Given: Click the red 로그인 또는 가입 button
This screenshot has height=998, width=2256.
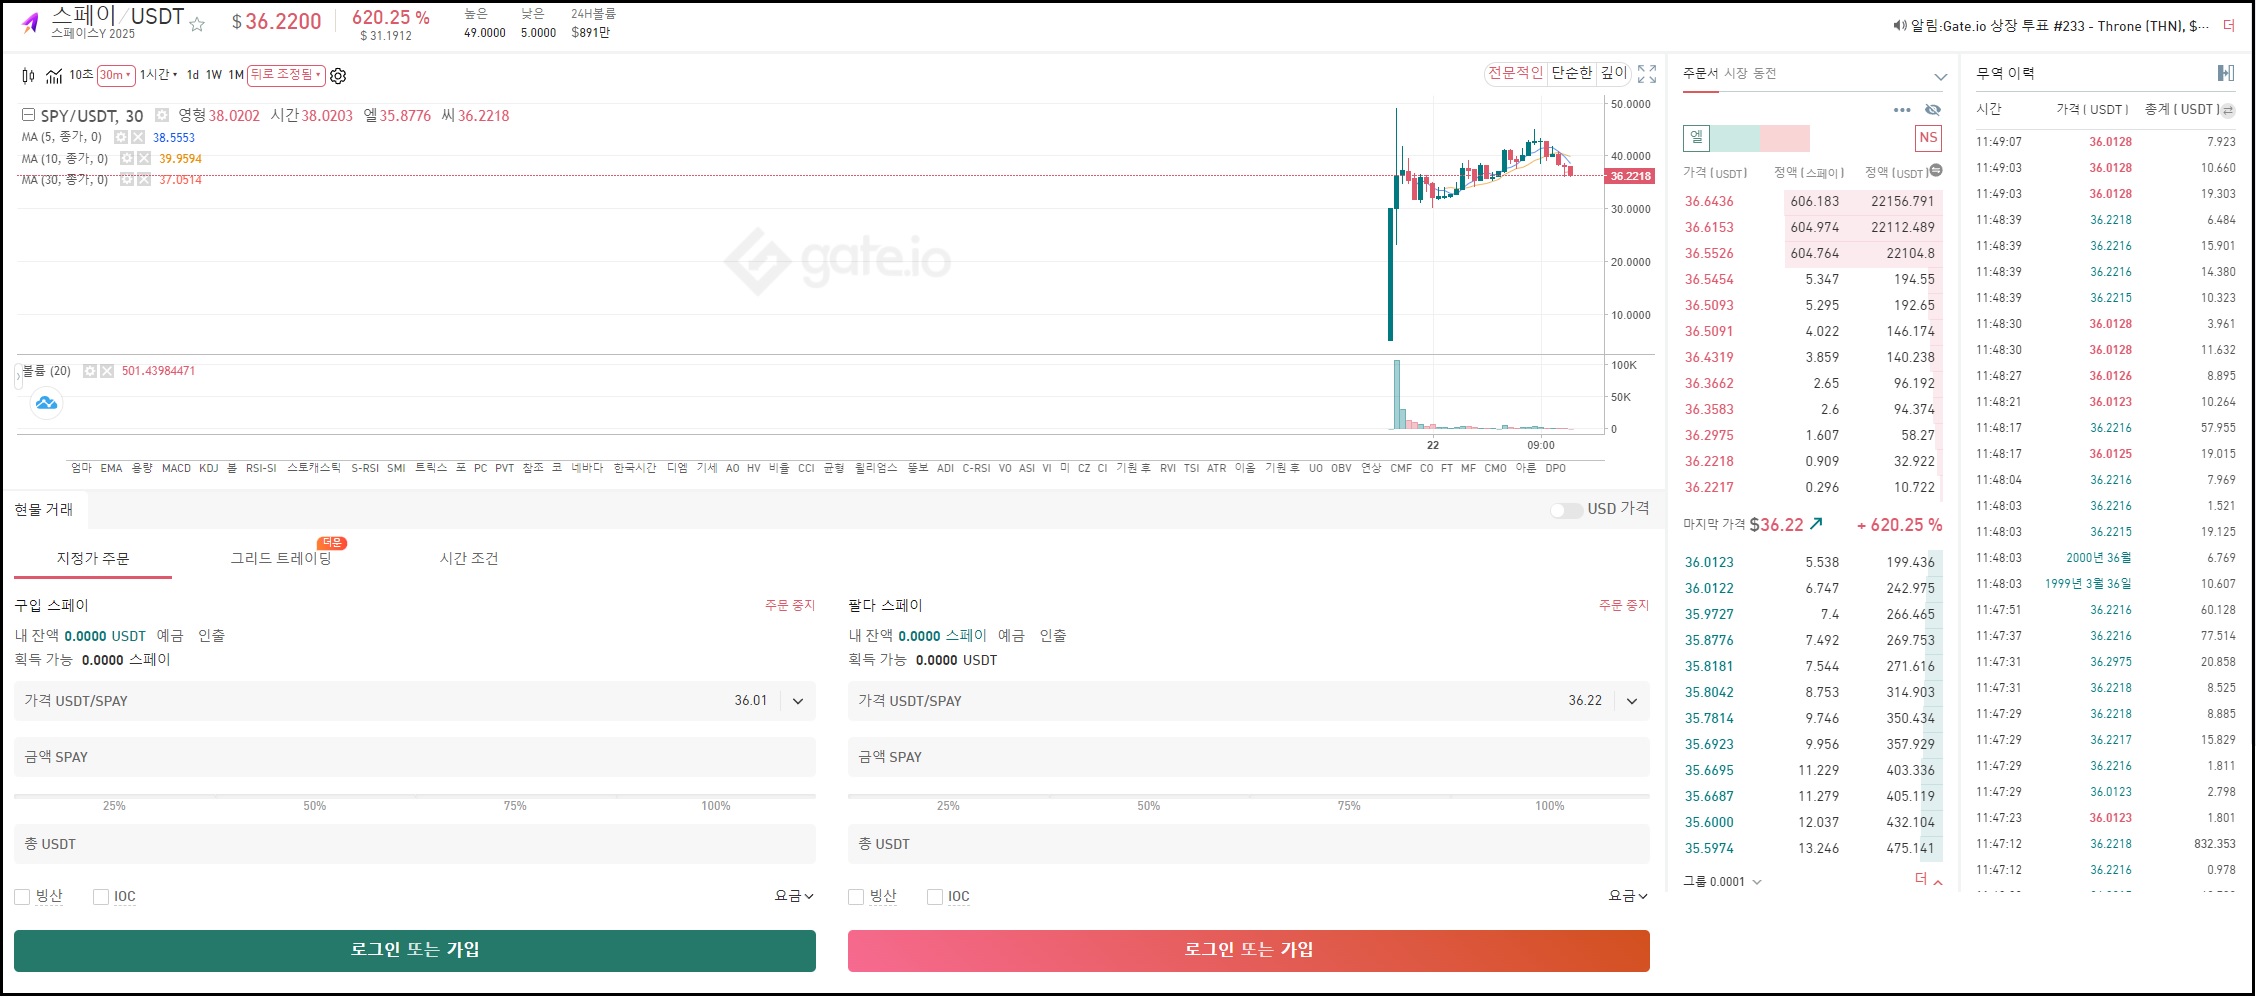Looking at the screenshot, I should (x=1249, y=951).
